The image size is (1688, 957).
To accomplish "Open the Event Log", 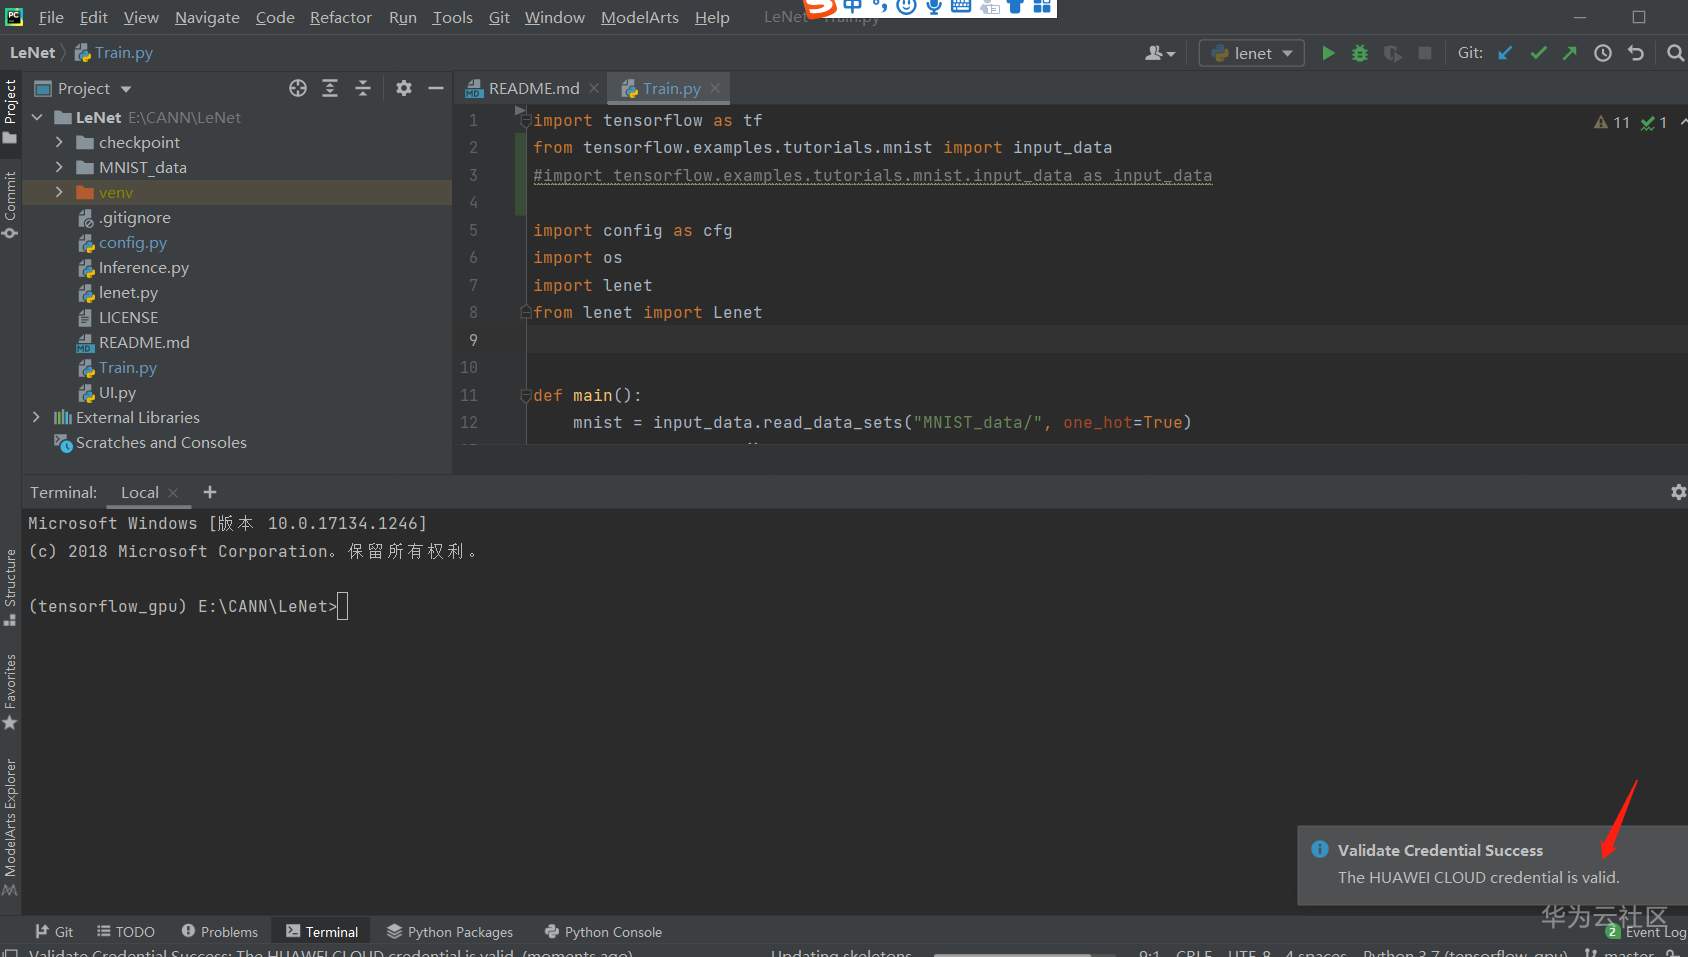I will [x=1647, y=931].
